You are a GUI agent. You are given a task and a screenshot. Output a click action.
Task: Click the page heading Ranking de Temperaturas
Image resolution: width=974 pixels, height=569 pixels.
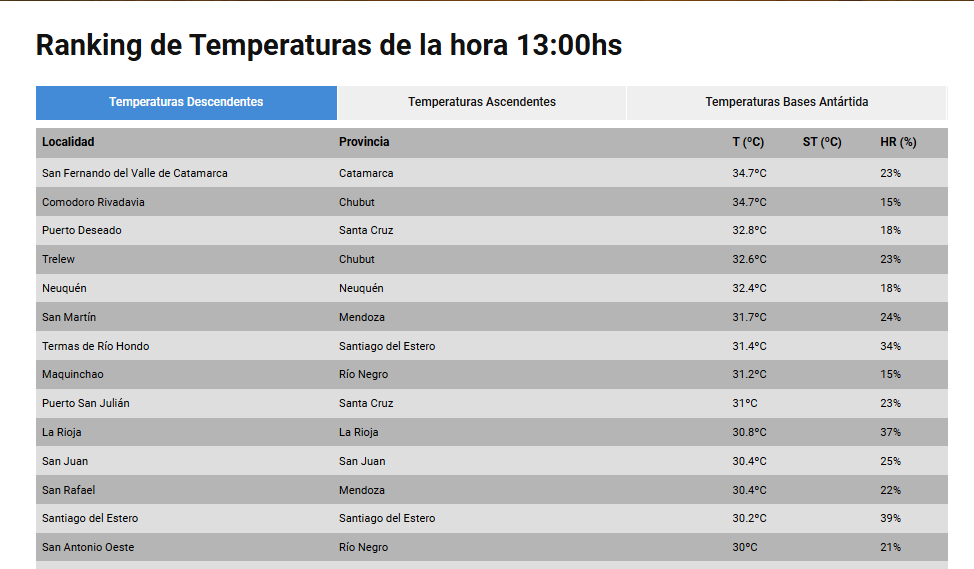tap(329, 45)
